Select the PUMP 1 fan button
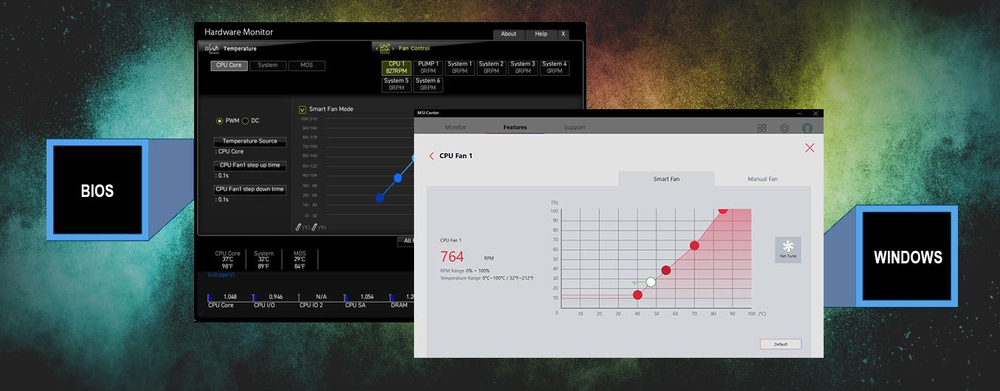 click(x=427, y=68)
